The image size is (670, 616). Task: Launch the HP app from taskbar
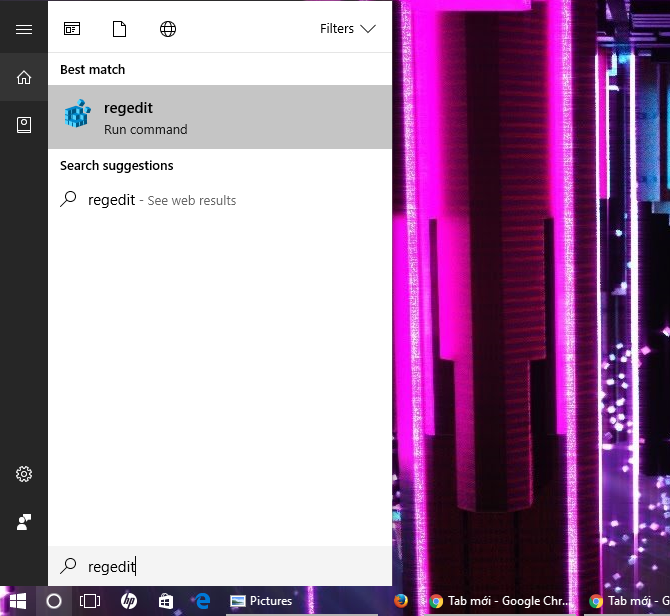click(x=128, y=601)
